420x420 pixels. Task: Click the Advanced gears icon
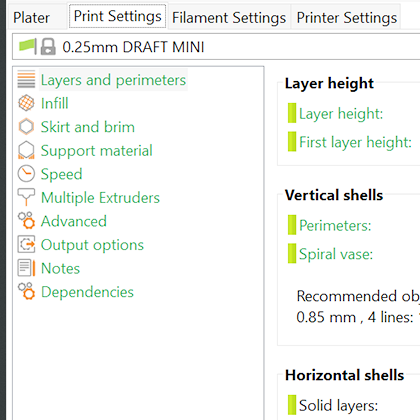[26, 221]
